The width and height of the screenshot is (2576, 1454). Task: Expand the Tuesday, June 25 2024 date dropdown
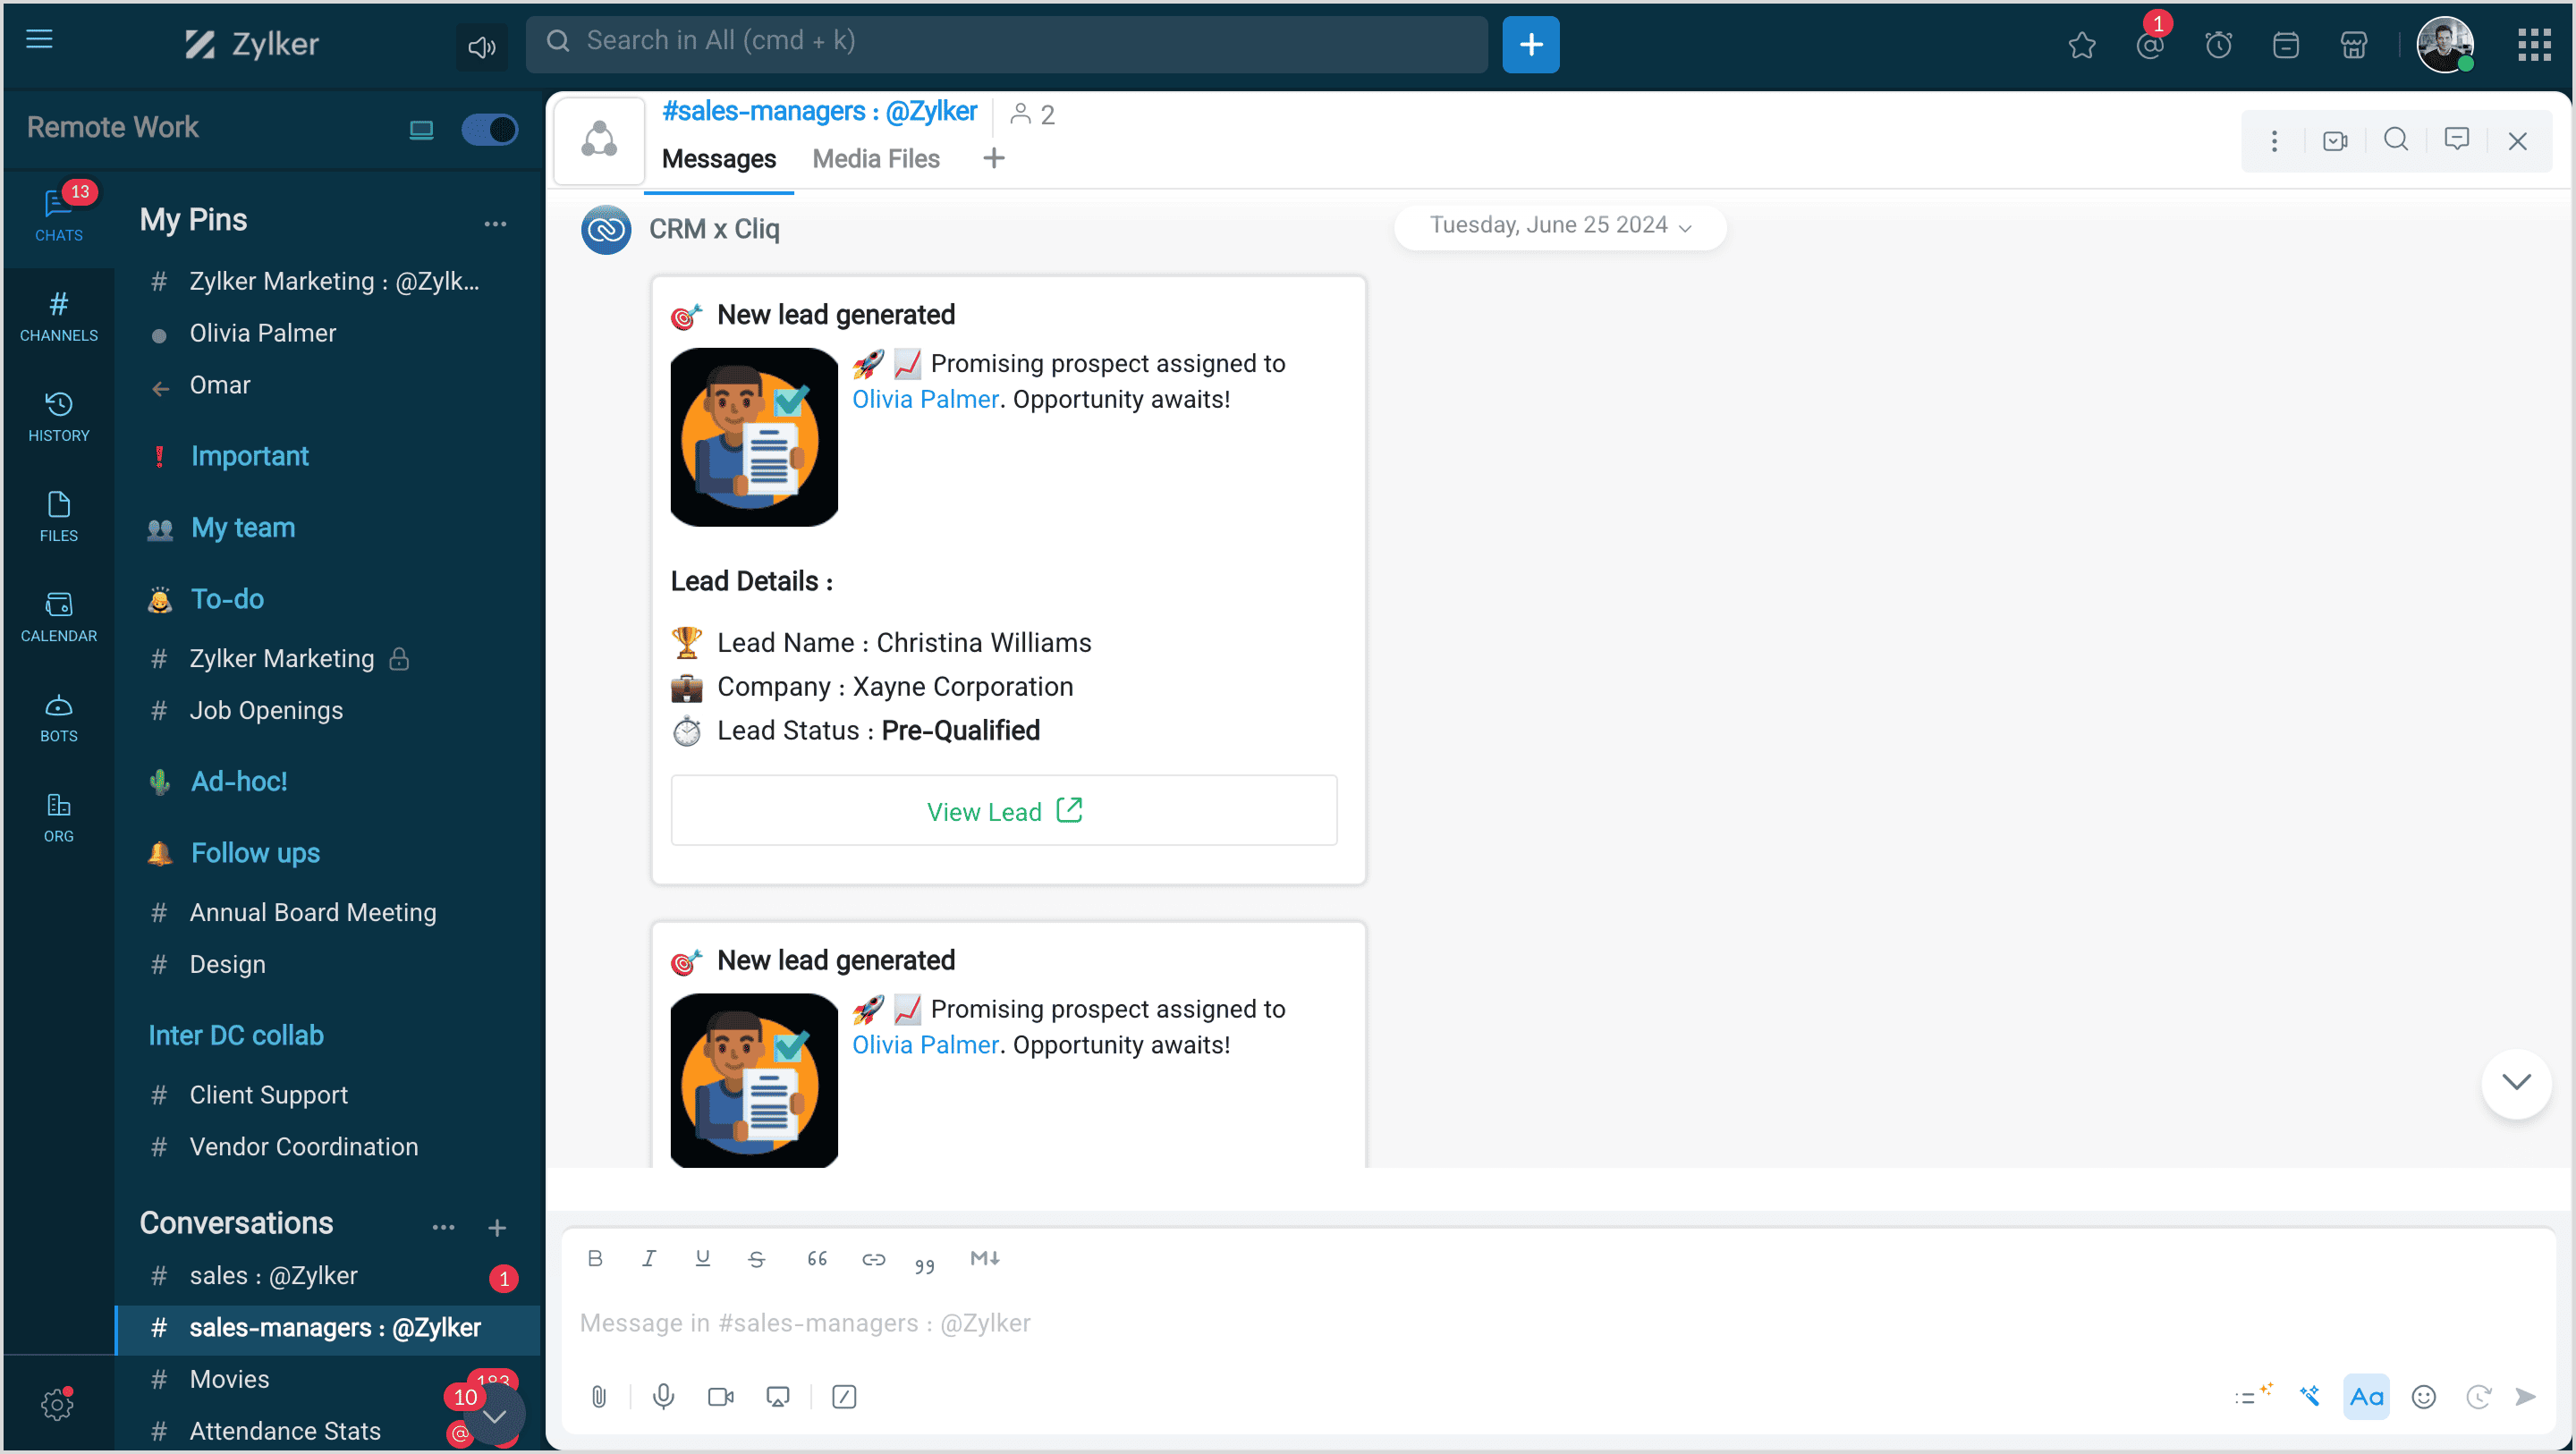tap(1559, 226)
